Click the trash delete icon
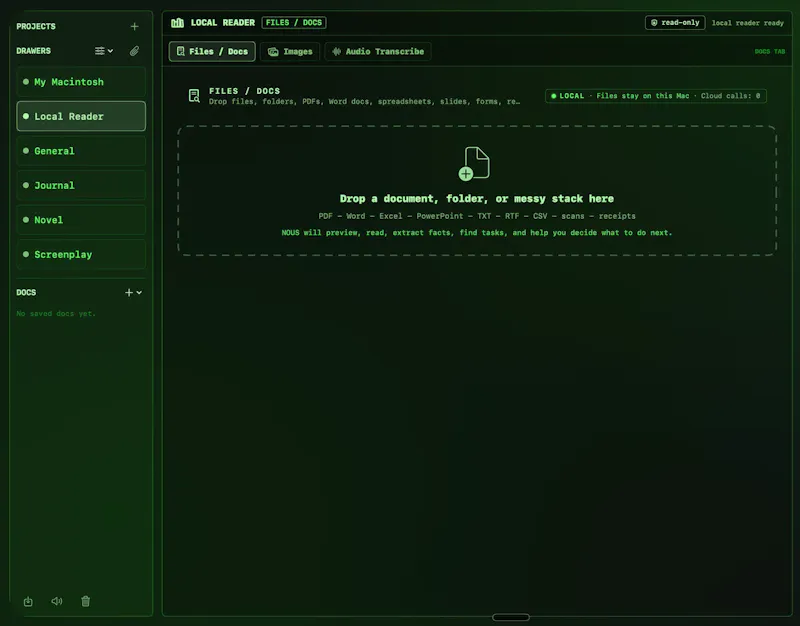The width and height of the screenshot is (800, 626). (86, 602)
